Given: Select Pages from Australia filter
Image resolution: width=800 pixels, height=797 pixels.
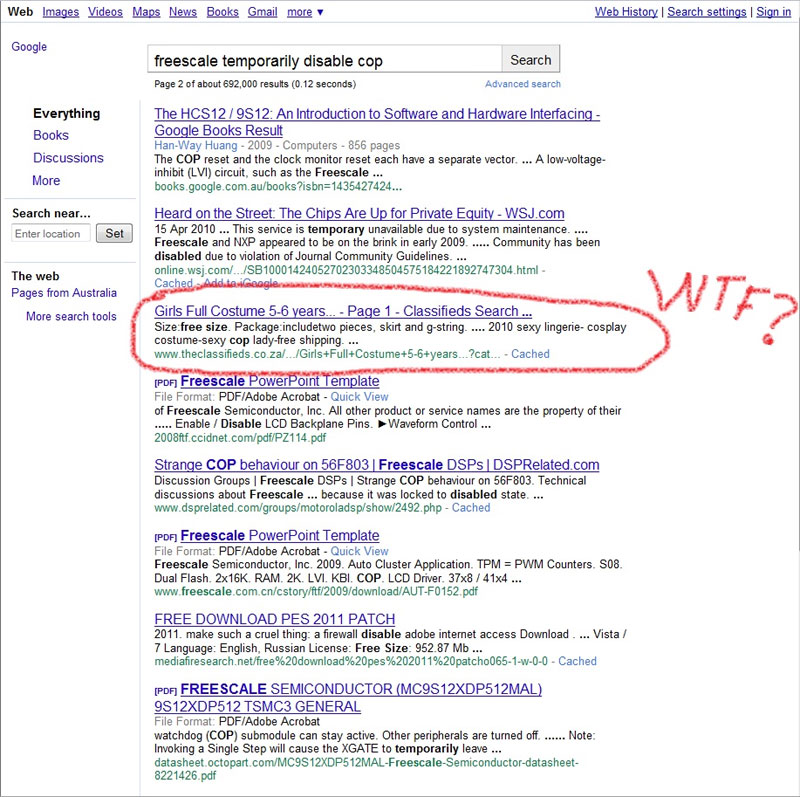Looking at the screenshot, I should tap(64, 293).
